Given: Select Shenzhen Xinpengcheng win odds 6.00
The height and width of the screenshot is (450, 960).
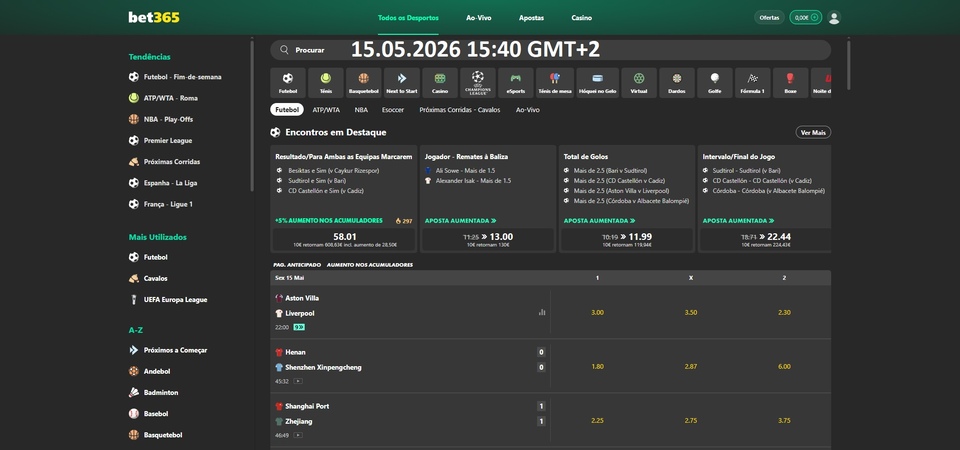Looking at the screenshot, I should [784, 367].
